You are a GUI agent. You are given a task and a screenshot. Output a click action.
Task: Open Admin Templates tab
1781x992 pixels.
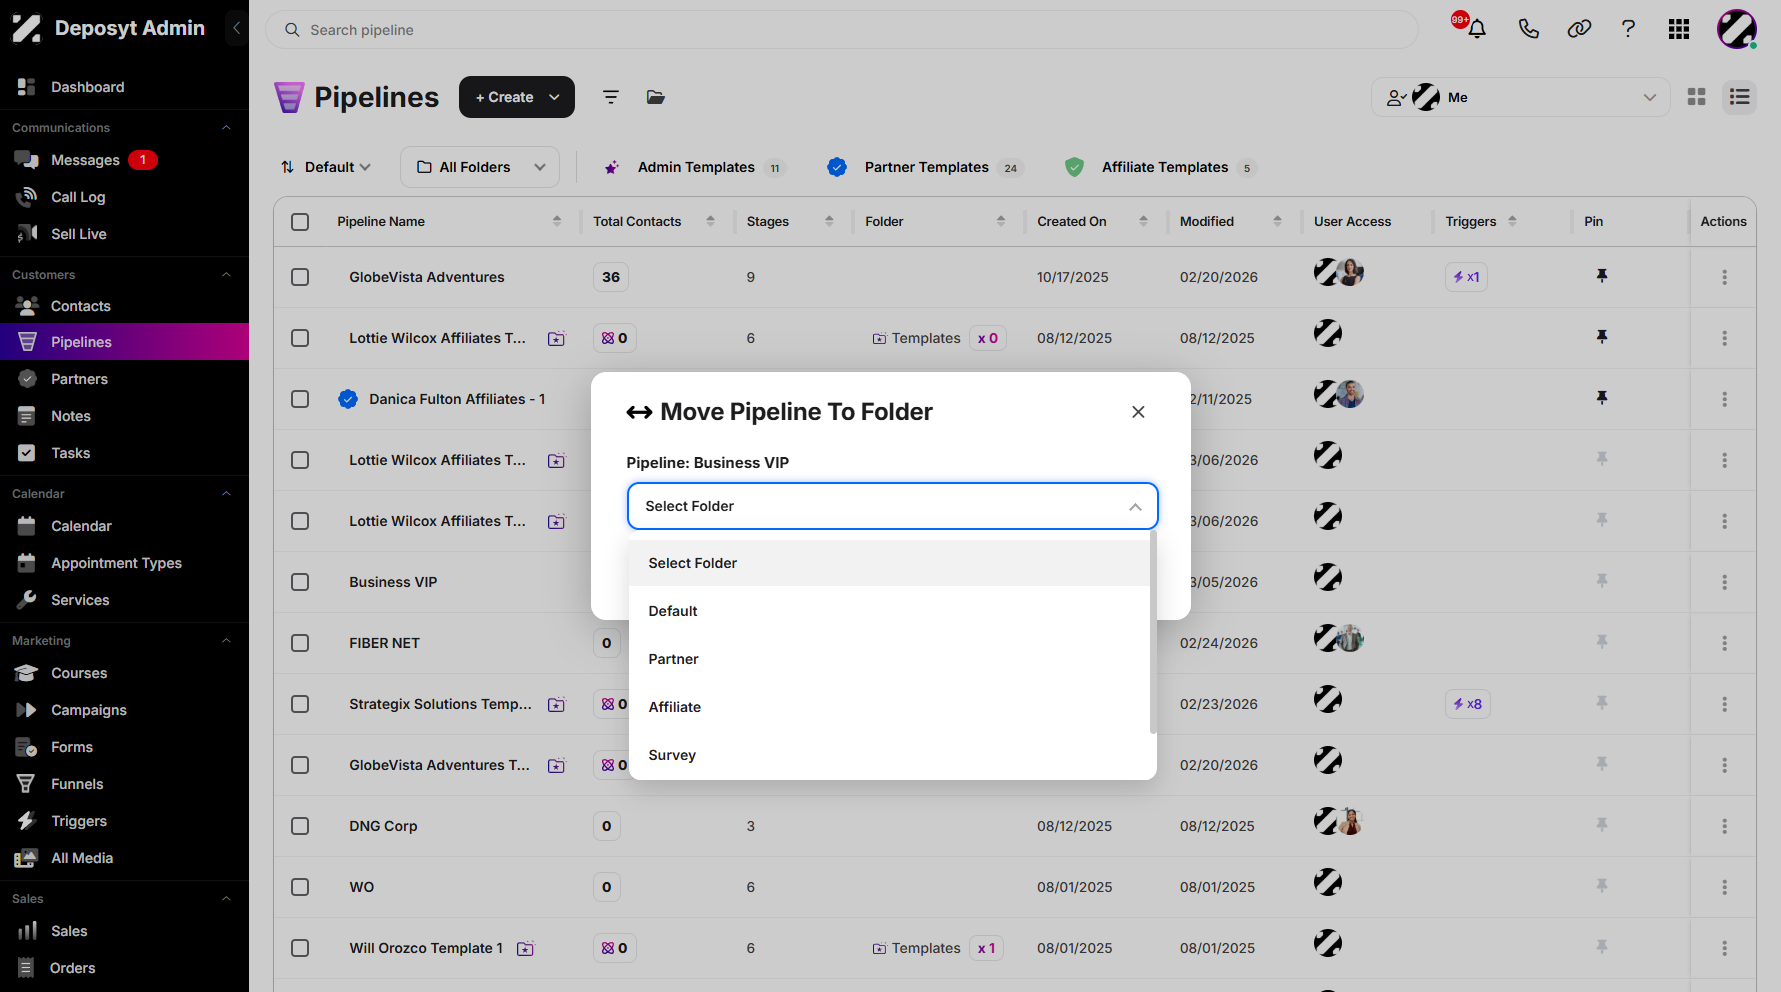tap(695, 167)
